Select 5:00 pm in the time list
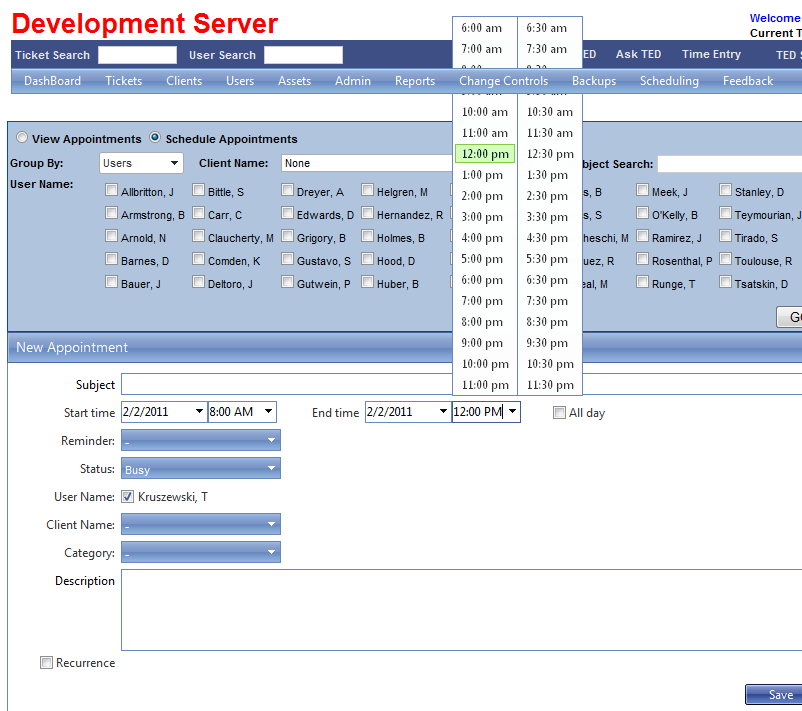Image resolution: width=802 pixels, height=711 pixels. [x=482, y=259]
